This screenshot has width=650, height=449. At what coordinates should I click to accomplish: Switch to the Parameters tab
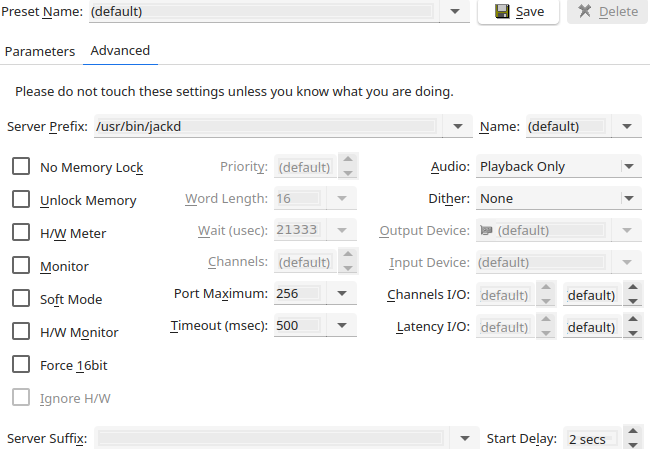[40, 51]
